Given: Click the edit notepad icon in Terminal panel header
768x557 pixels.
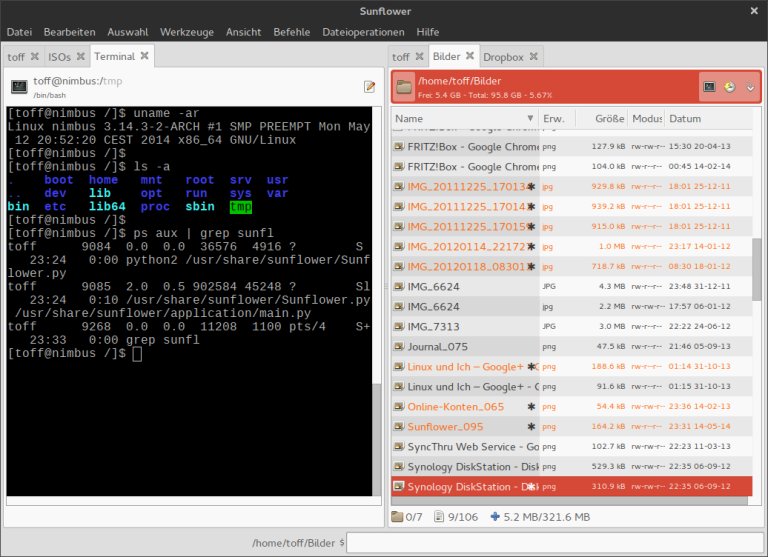Looking at the screenshot, I should [370, 87].
